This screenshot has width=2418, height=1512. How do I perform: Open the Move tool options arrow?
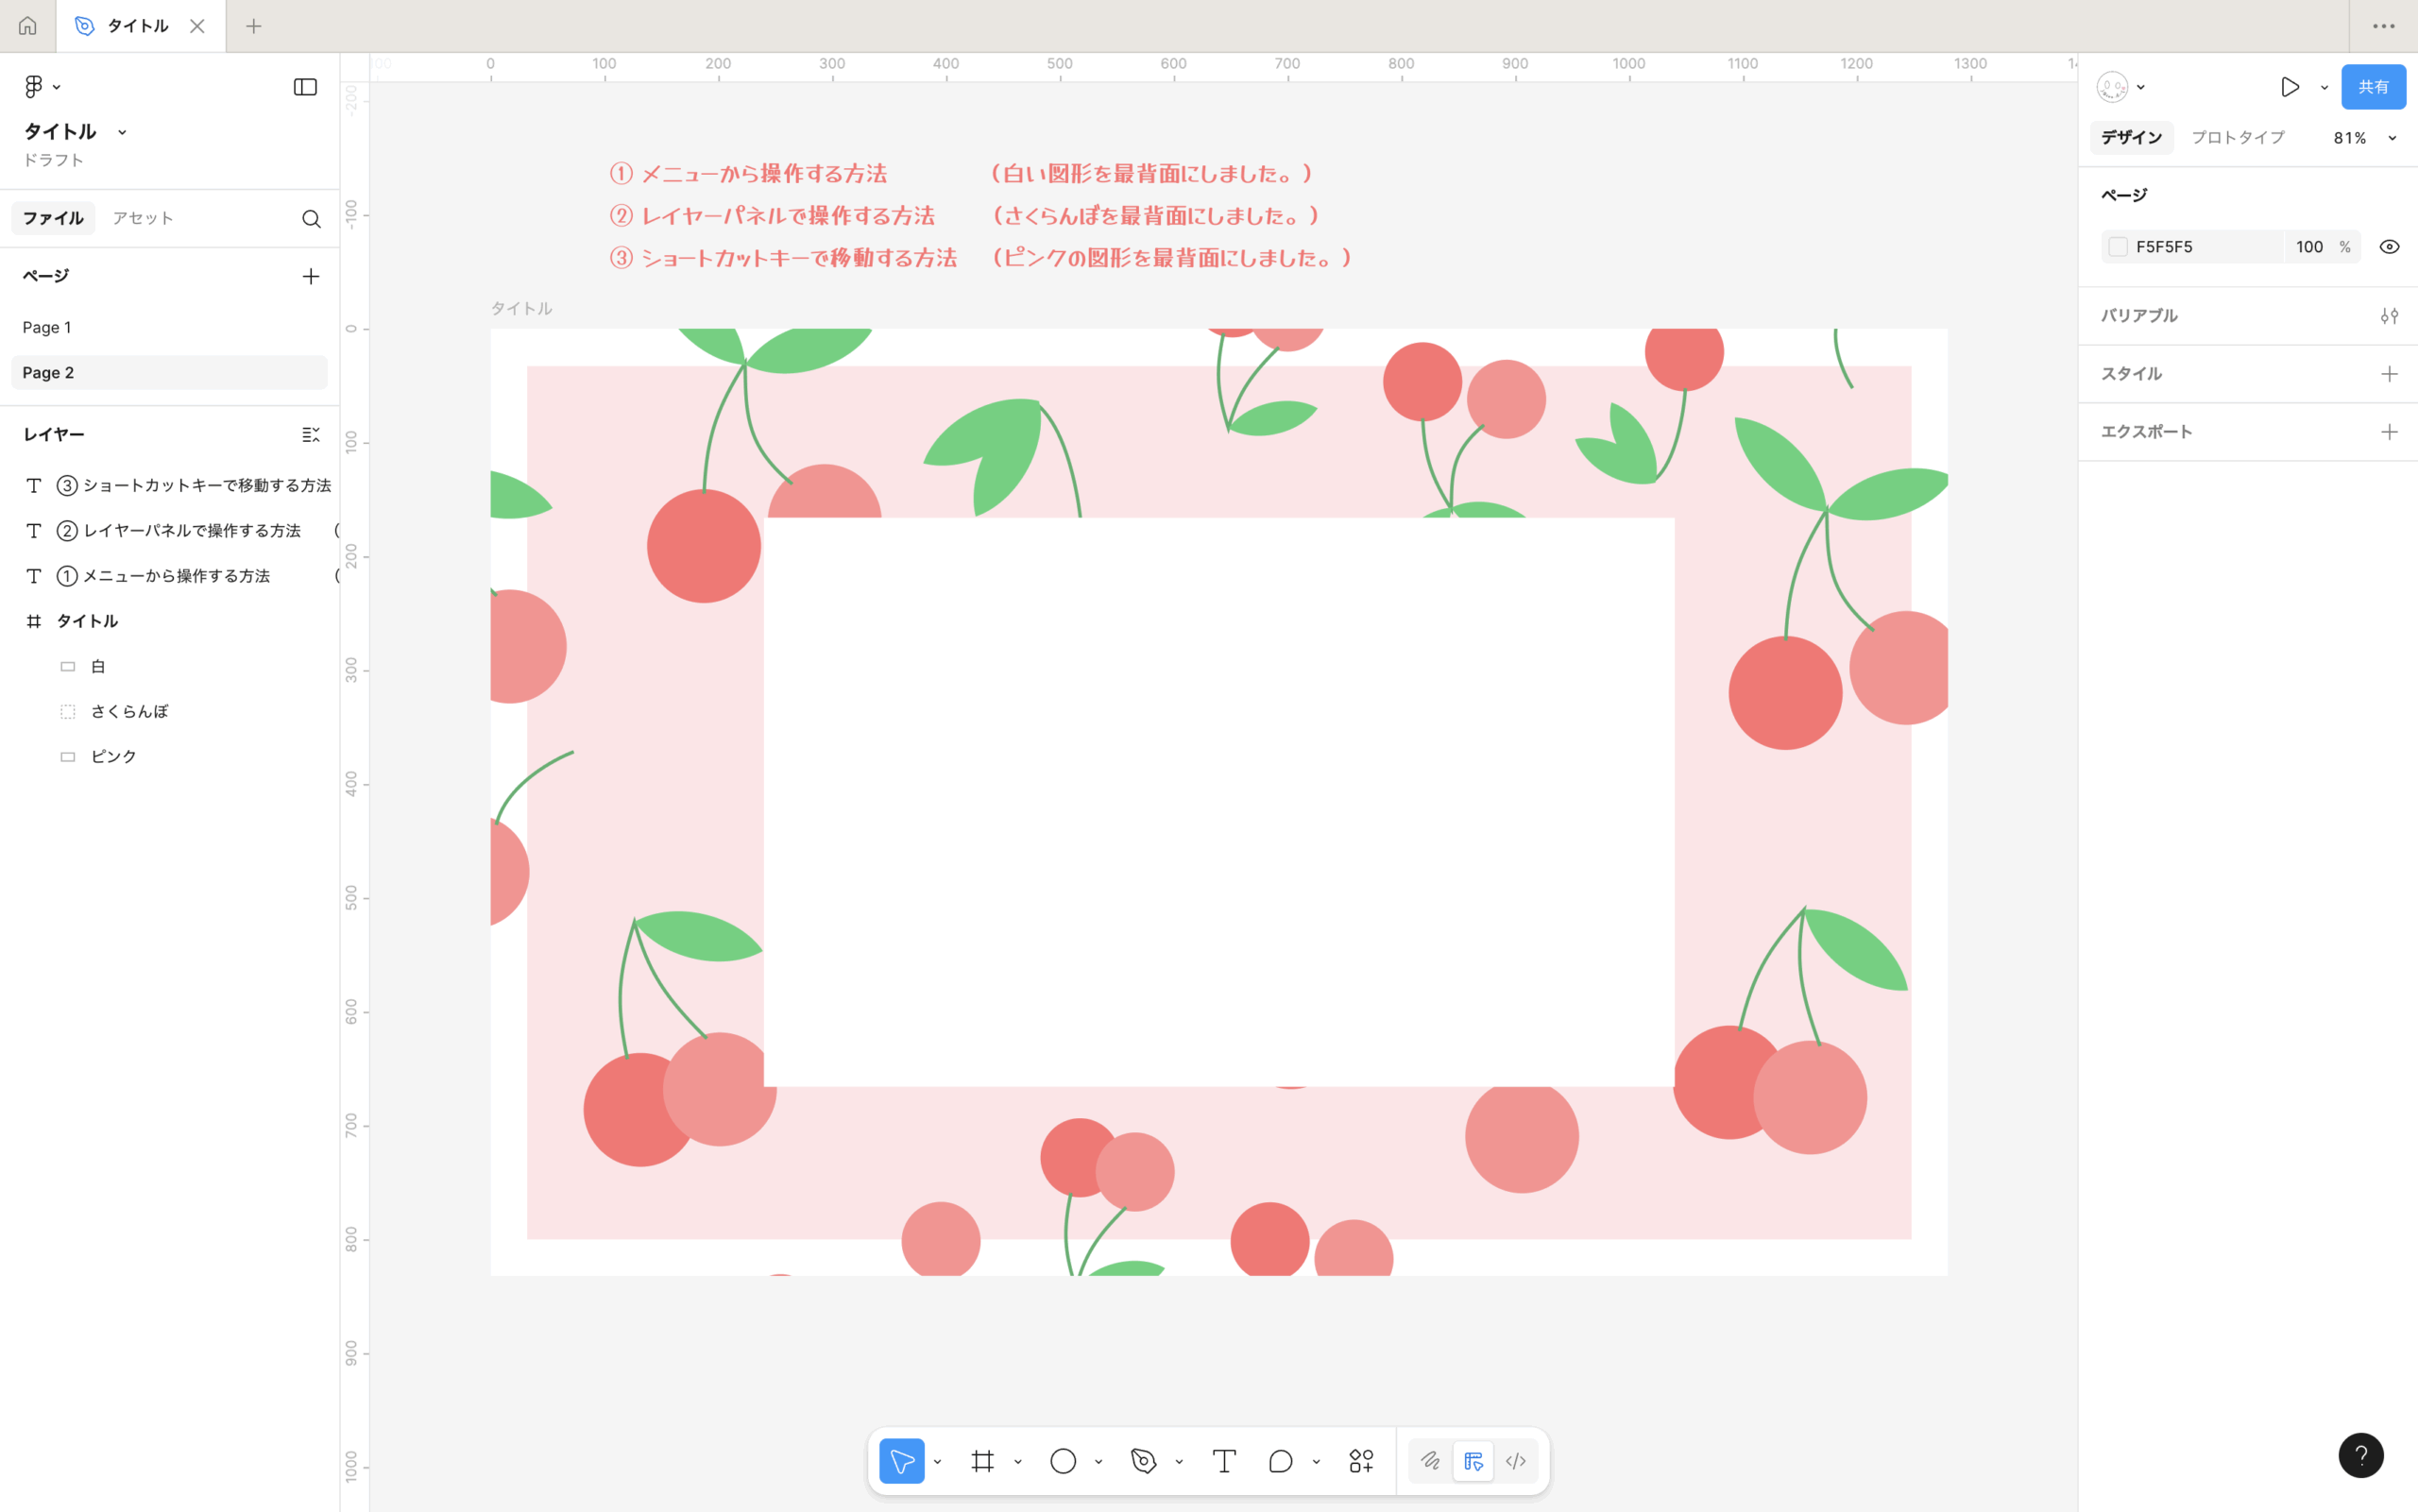point(937,1461)
